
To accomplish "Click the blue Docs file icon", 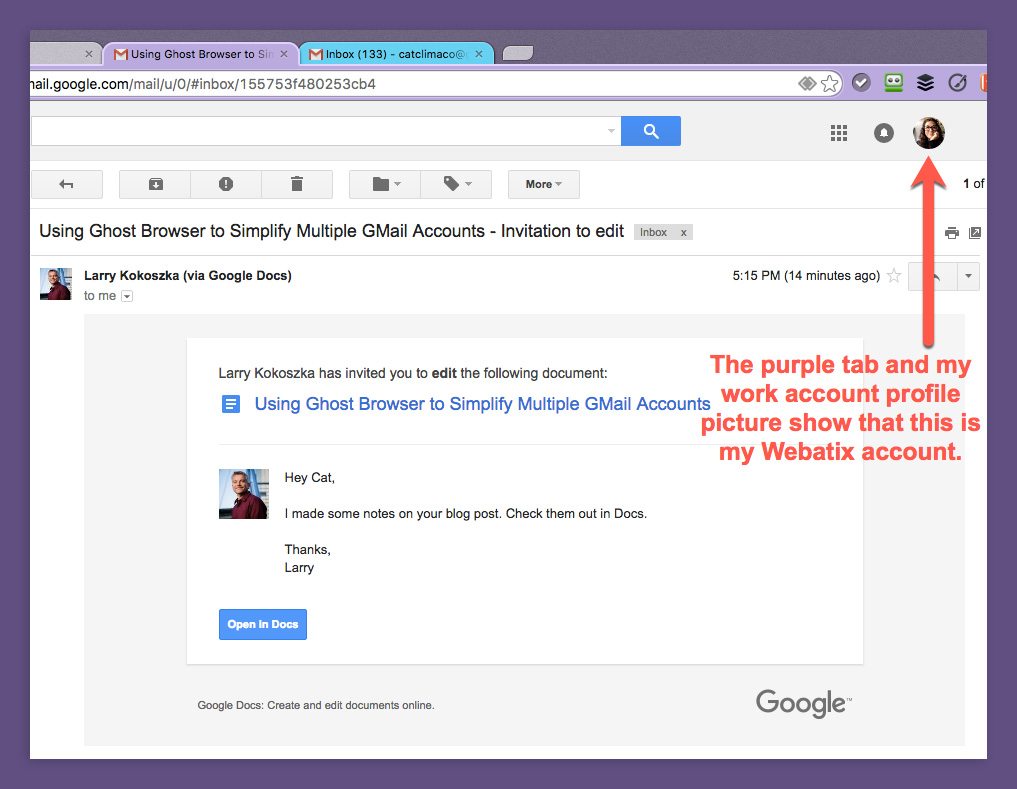I will point(231,404).
